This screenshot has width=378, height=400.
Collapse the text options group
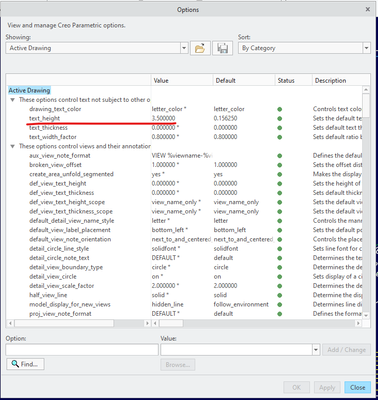click(12, 100)
